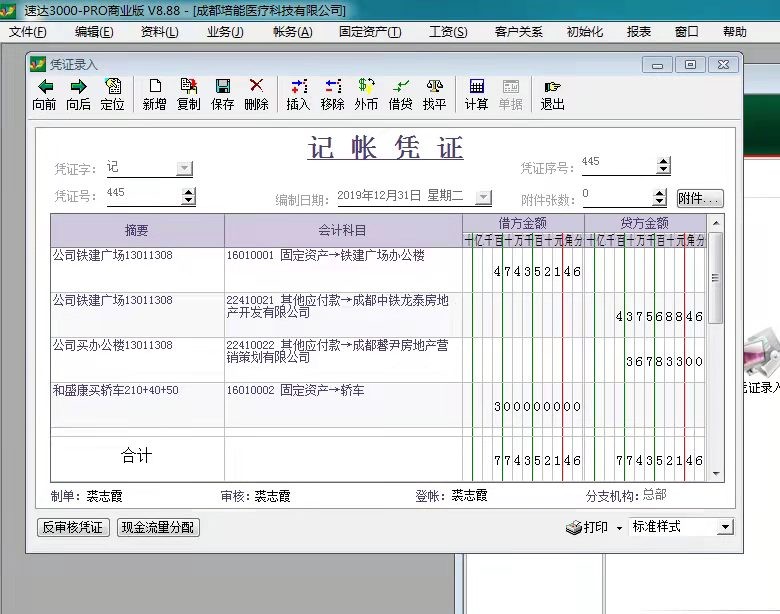
Task: Click the 向后 (next voucher) arrow icon
Action: click(78, 88)
